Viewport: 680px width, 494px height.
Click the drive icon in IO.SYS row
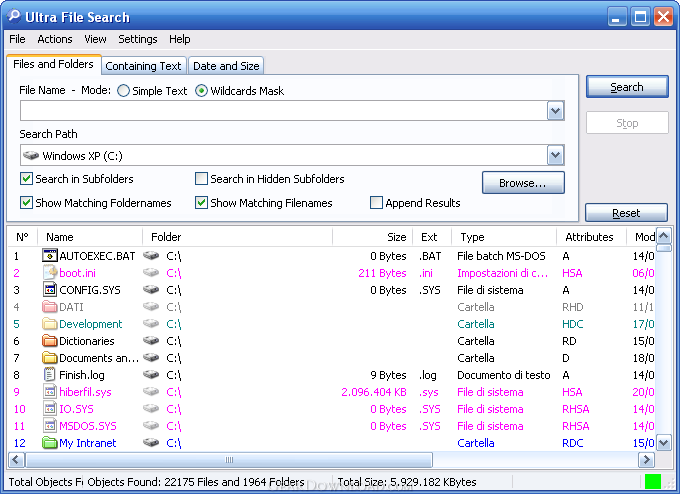click(151, 409)
